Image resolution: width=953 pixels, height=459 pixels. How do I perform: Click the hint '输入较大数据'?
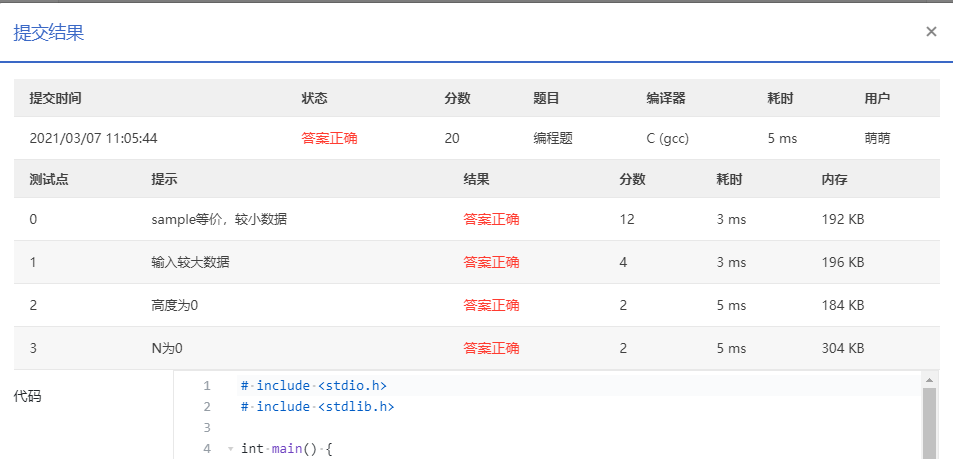(190, 263)
